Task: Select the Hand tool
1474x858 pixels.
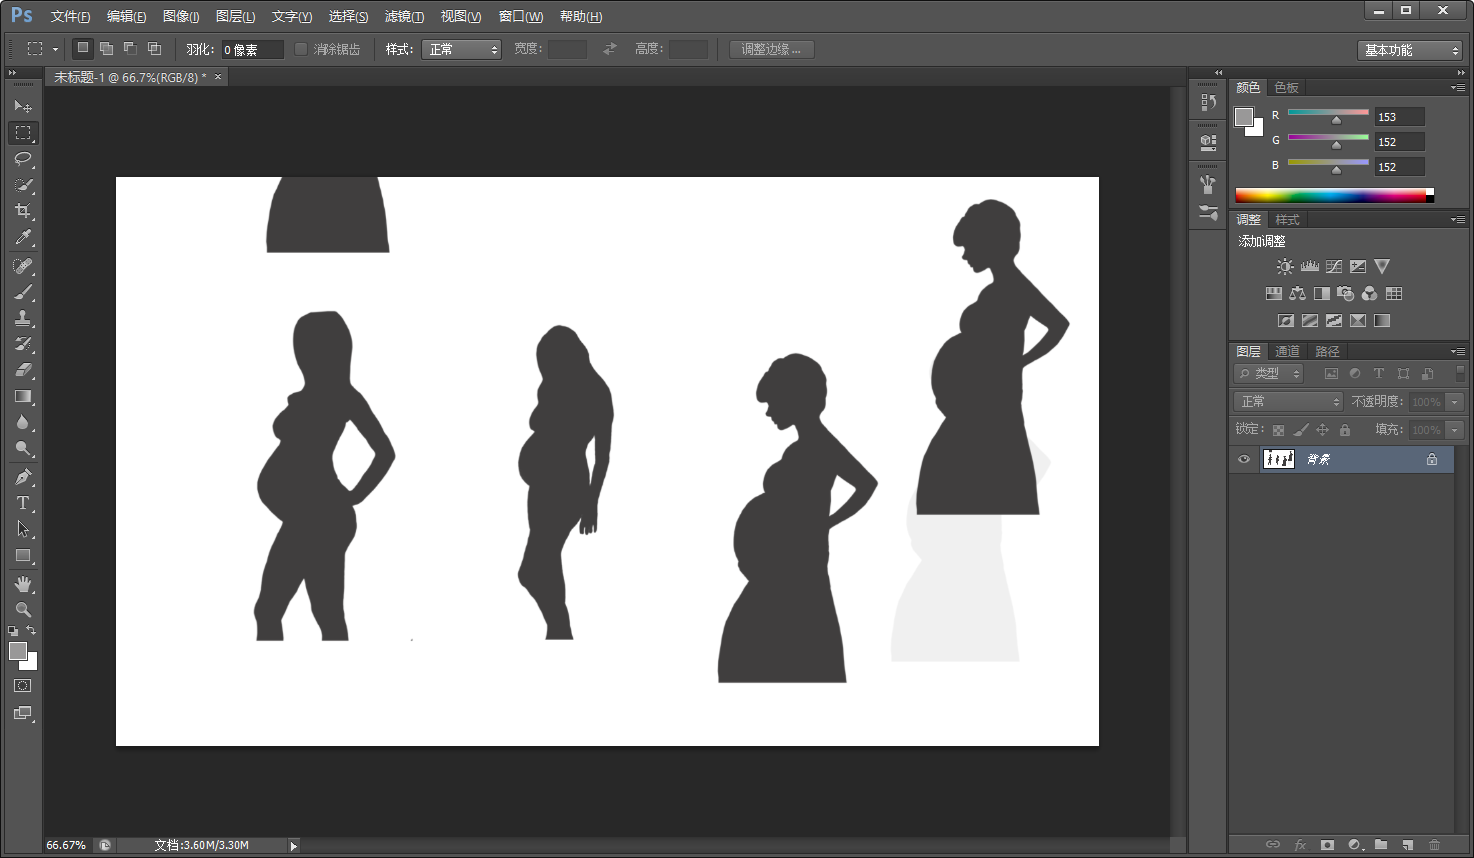Action: (23, 584)
